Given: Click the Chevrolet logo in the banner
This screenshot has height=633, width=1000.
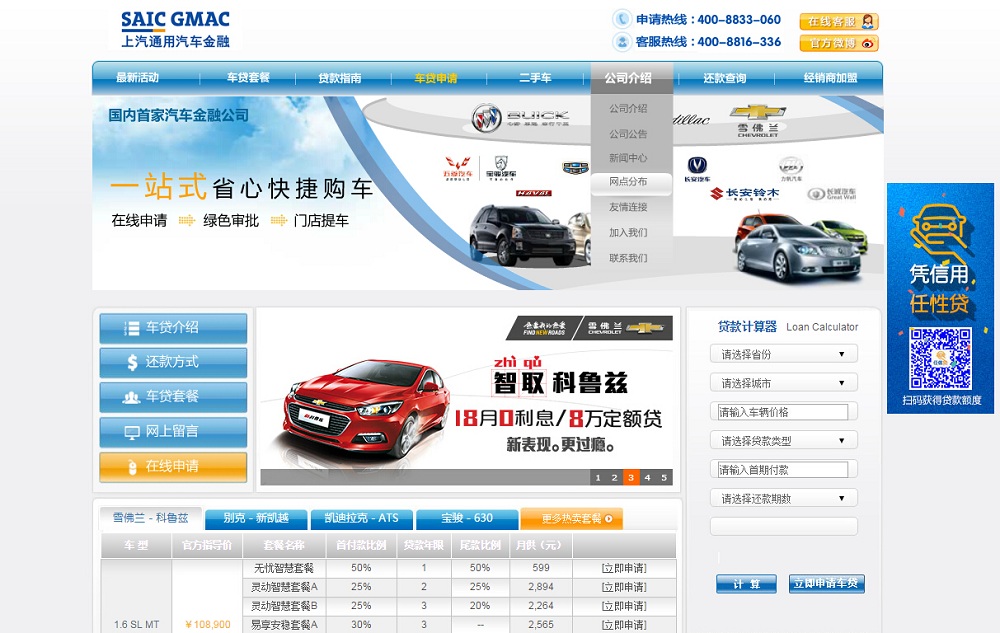Looking at the screenshot, I should [x=758, y=120].
